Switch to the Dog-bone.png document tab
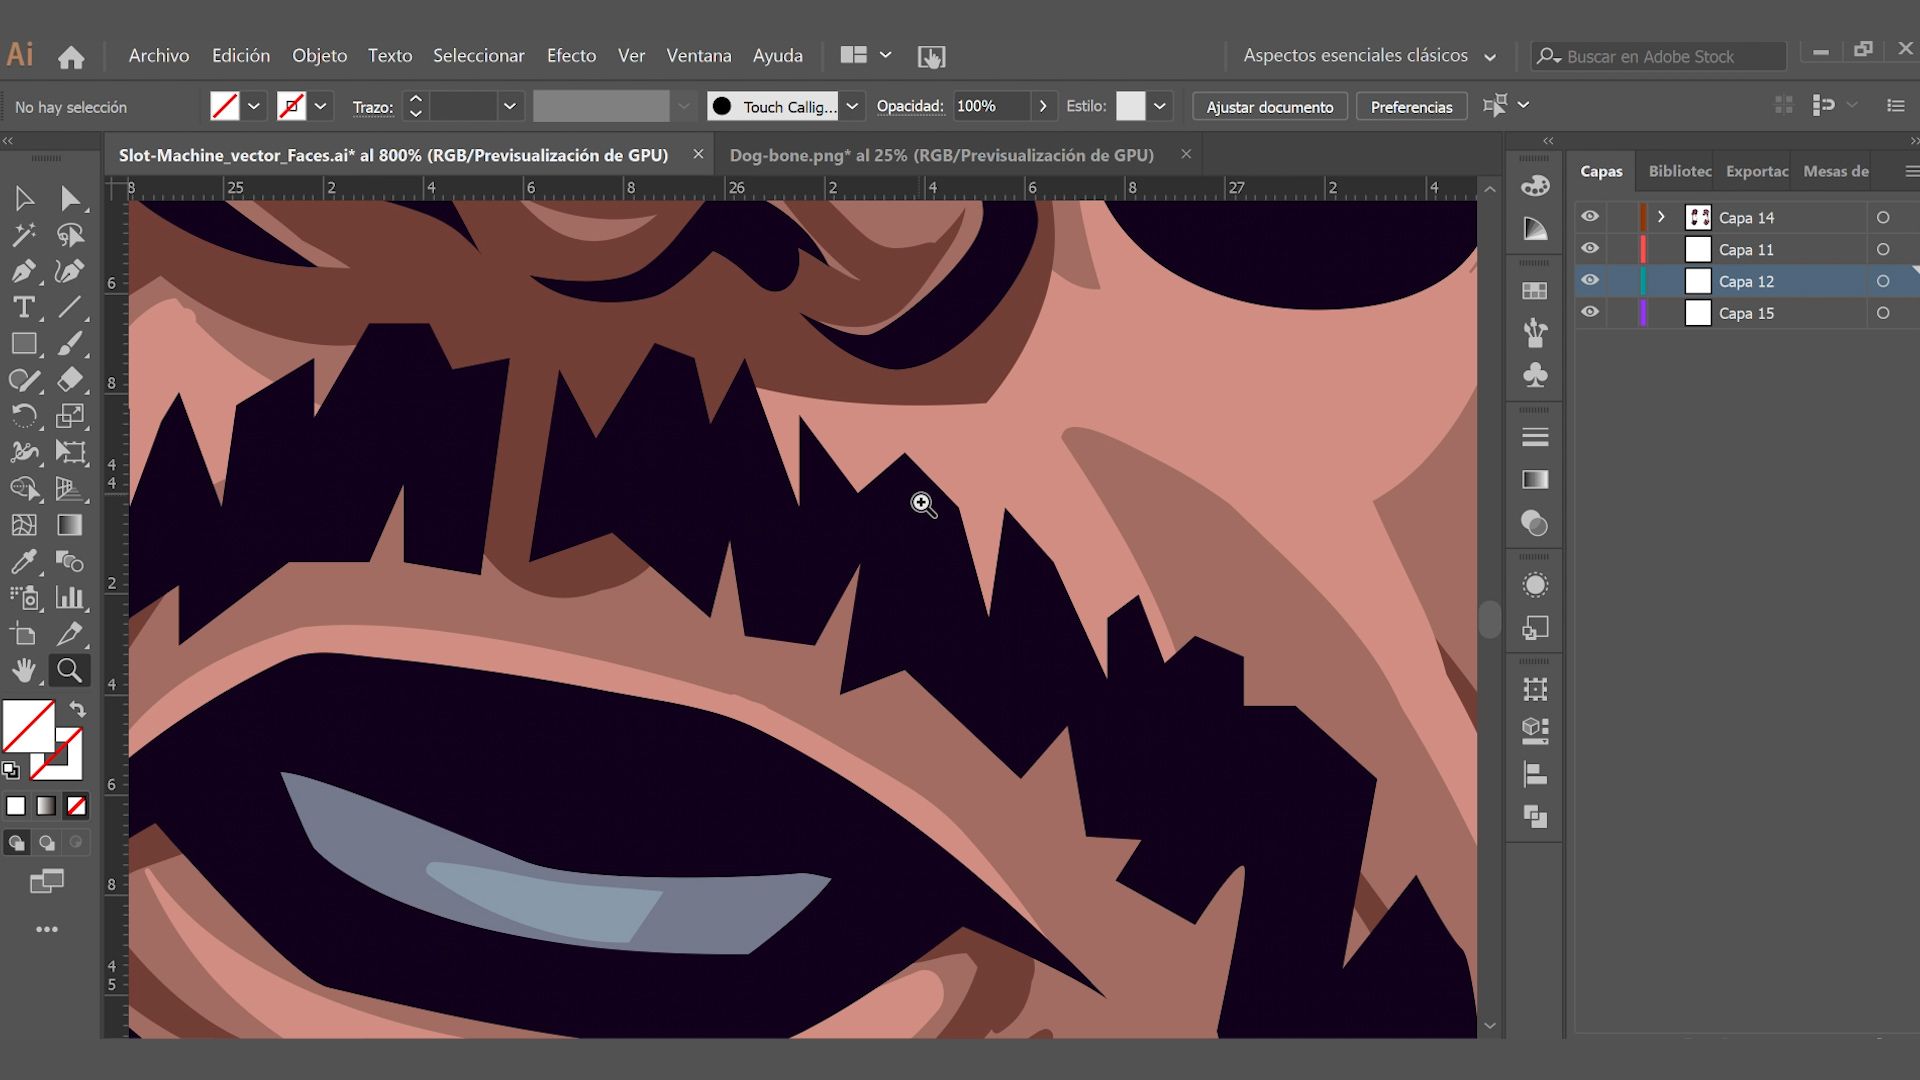Viewport: 1920px width, 1080px height. (941, 155)
